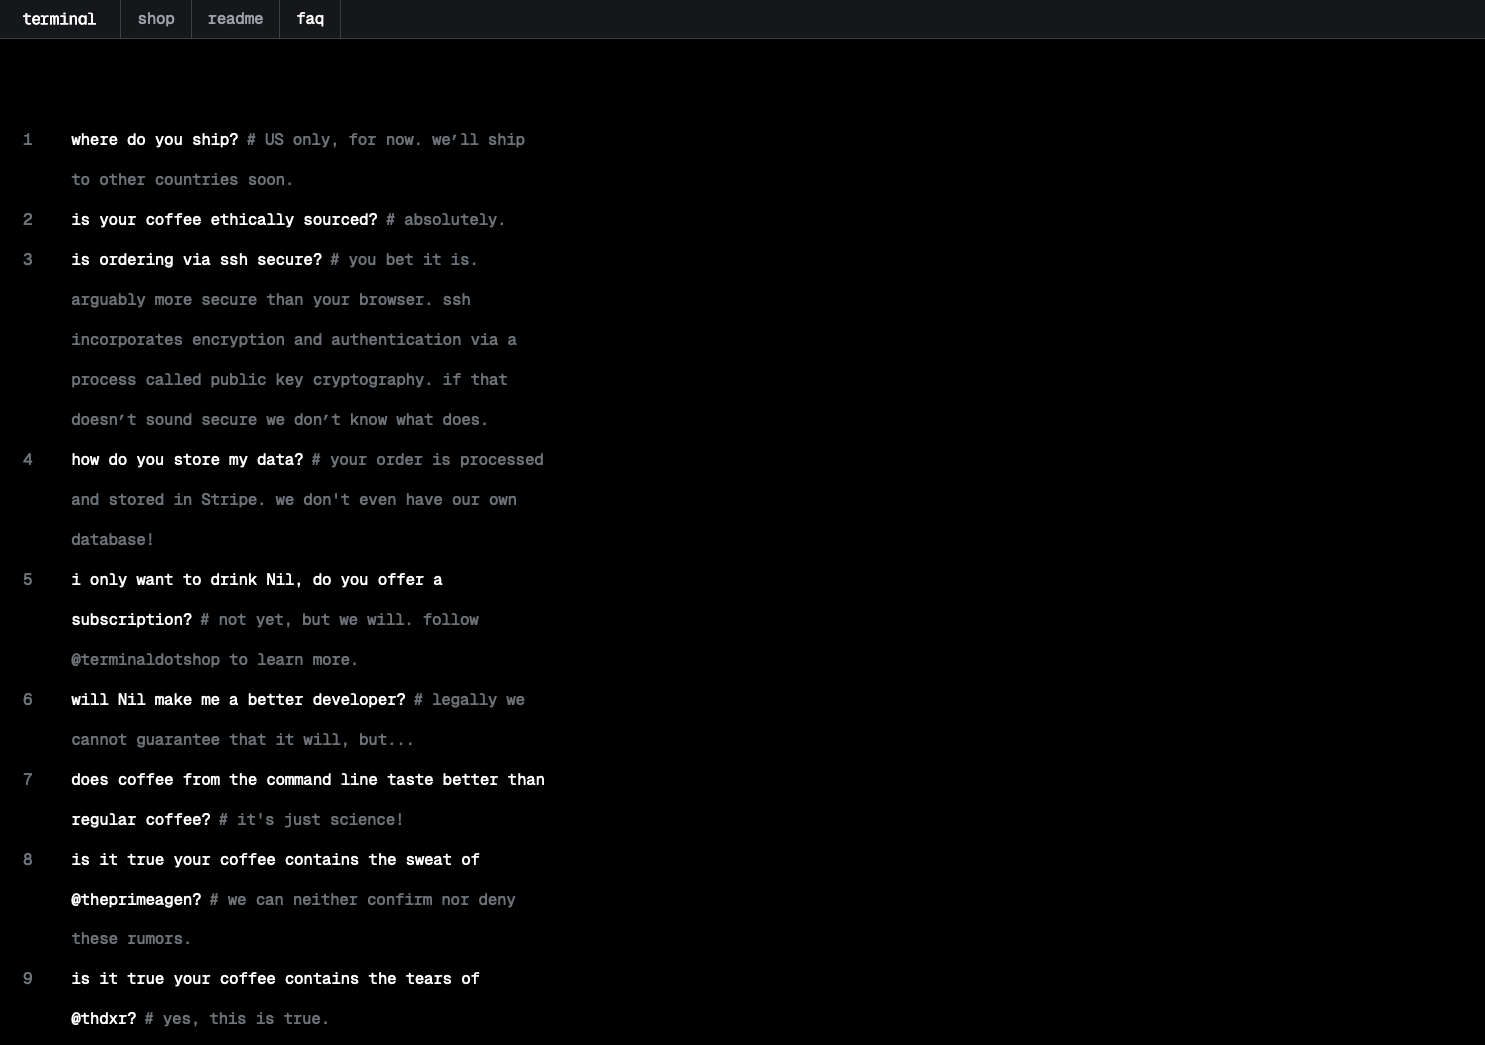Click '@theprimeagen?' handle text
The width and height of the screenshot is (1485, 1045).
(136, 900)
